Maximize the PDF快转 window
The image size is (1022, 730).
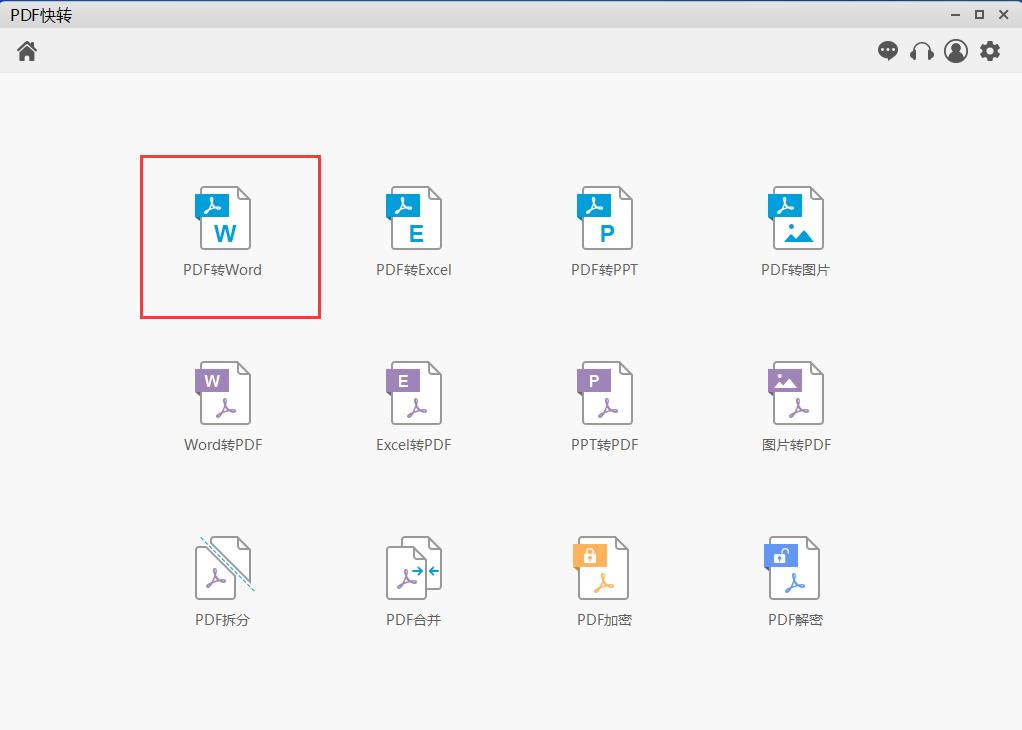[979, 14]
